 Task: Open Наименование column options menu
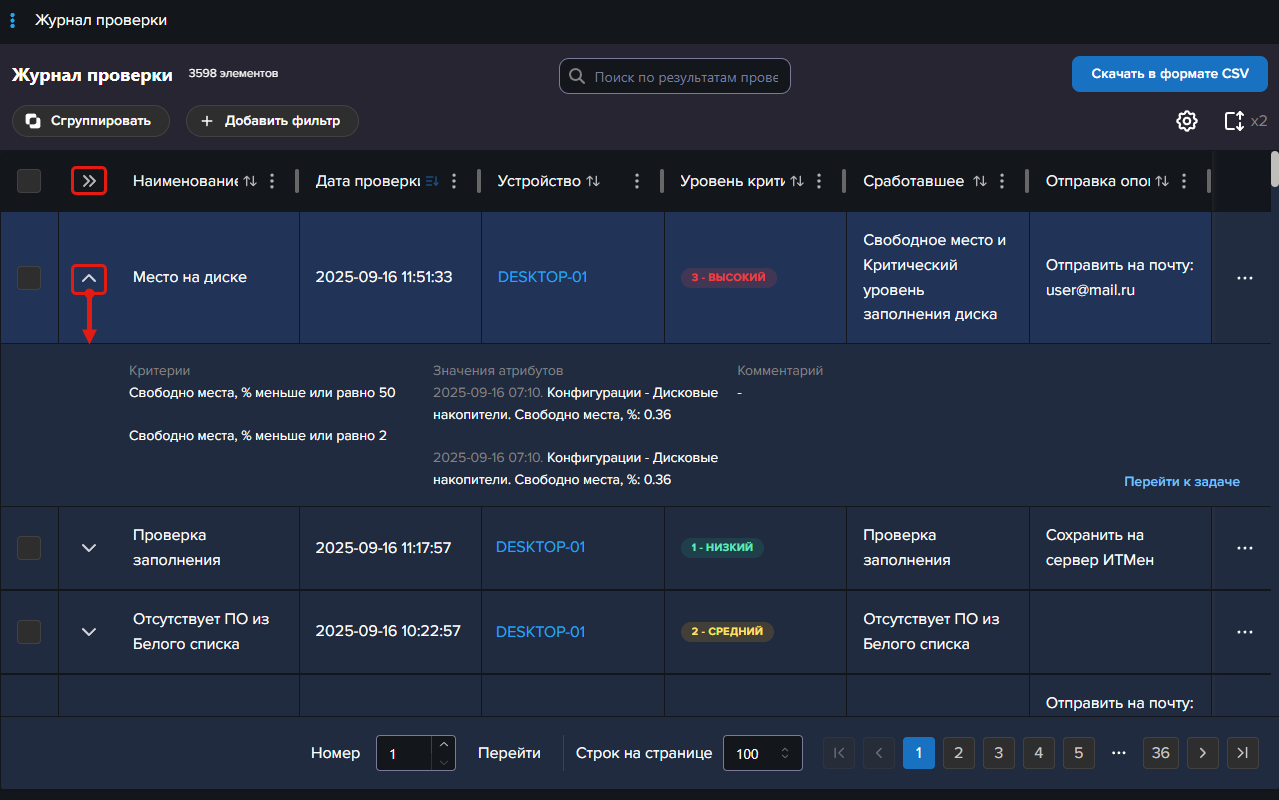[271, 181]
